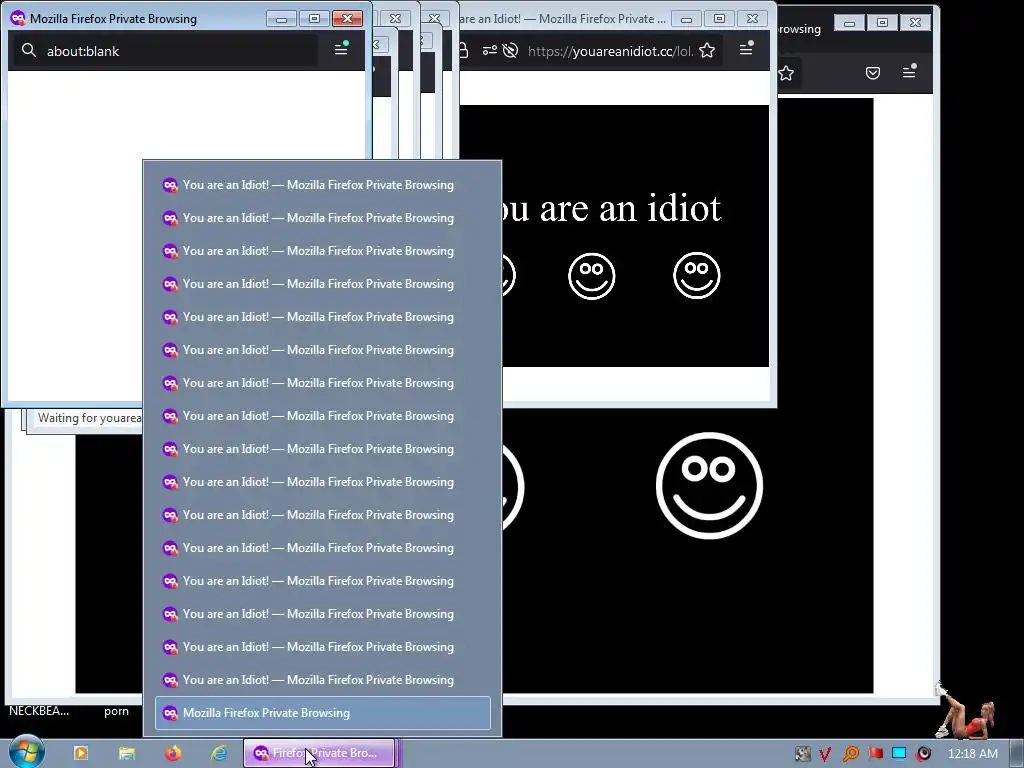The image size is (1024, 768).
Task: Click the dancing figure desktop mascot
Action: click(965, 711)
